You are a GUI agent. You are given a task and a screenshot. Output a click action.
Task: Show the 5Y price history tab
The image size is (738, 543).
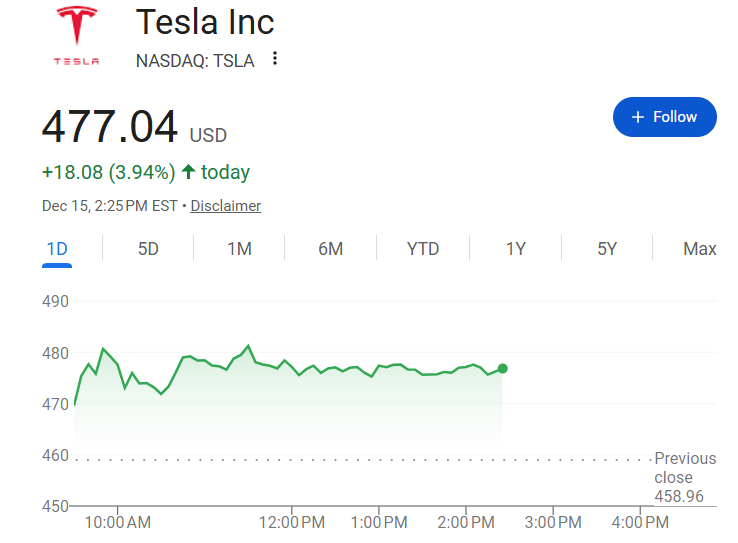coord(607,249)
